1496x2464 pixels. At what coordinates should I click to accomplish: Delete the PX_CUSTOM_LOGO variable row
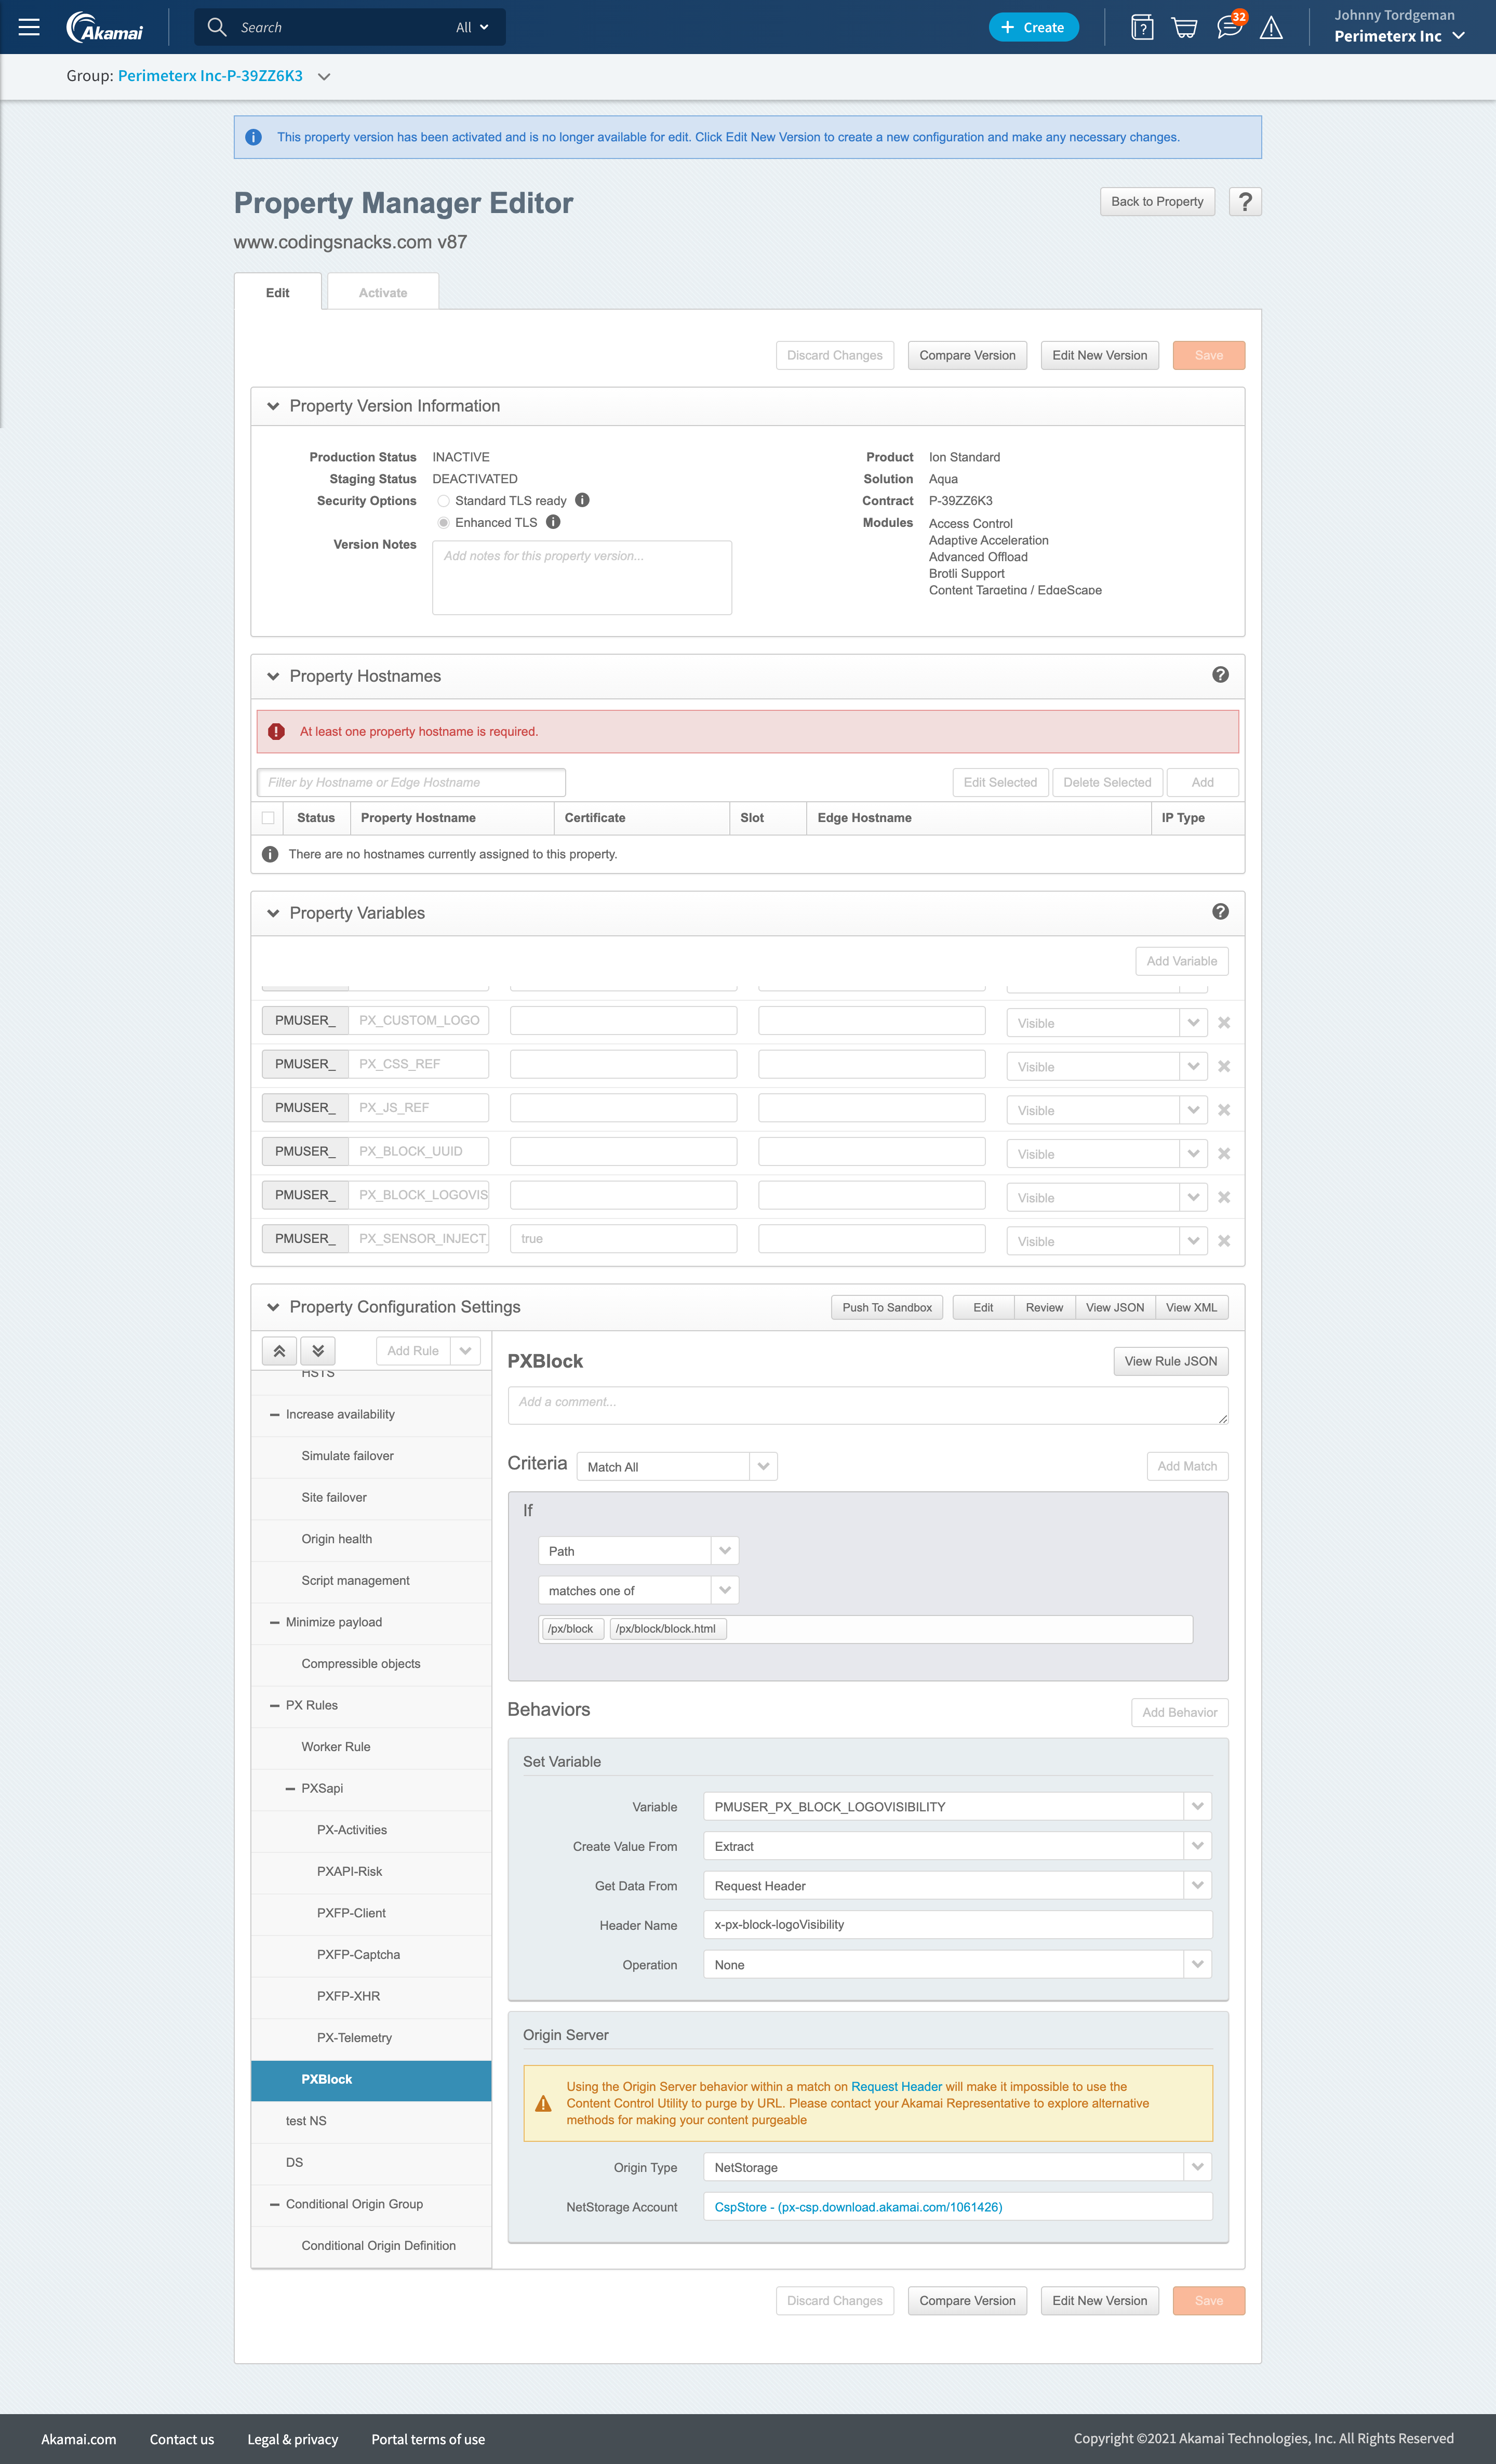click(x=1224, y=1023)
